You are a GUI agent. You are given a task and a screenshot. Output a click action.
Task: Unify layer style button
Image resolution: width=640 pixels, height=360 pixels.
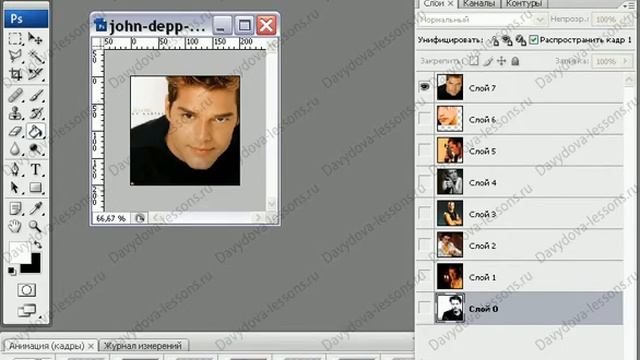click(x=520, y=40)
